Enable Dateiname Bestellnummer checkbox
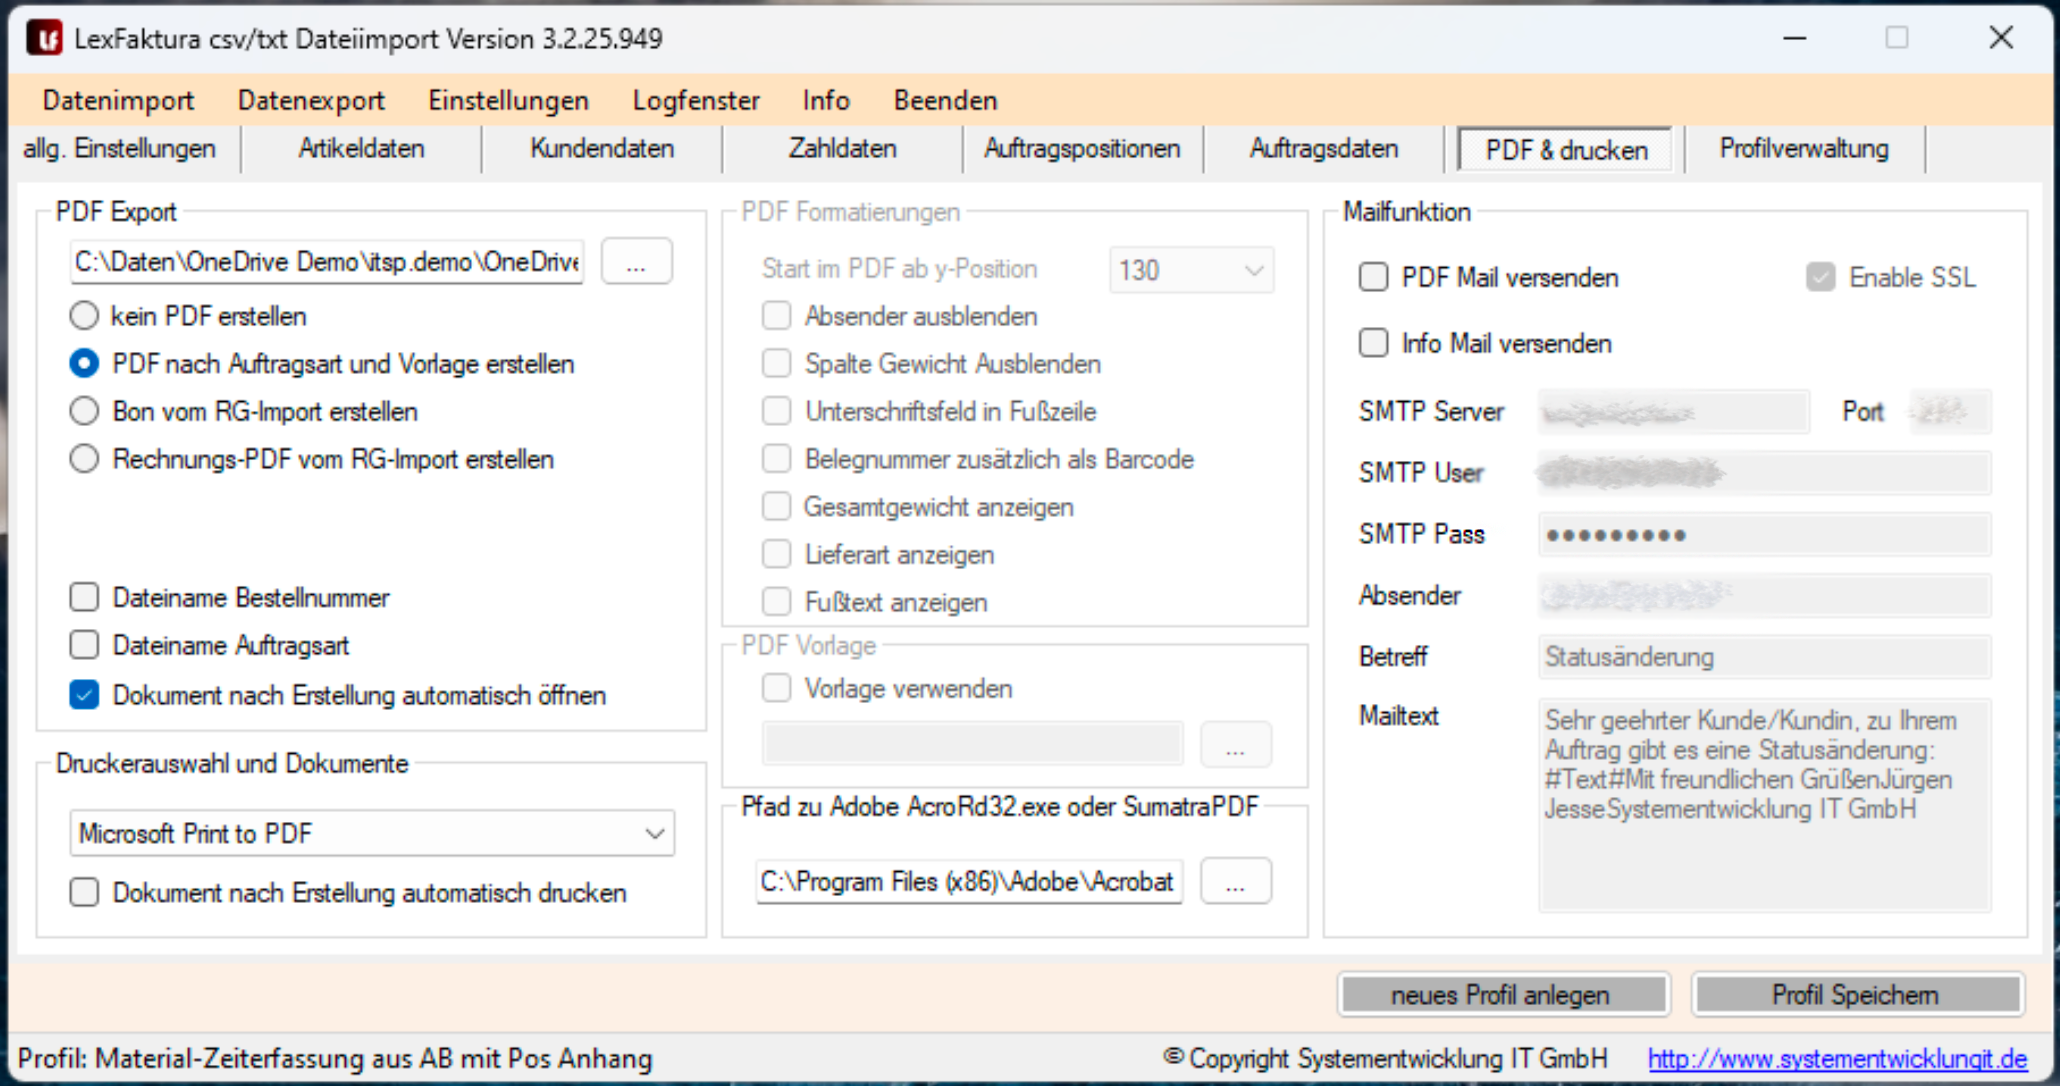This screenshot has height=1086, width=2060. (x=85, y=598)
